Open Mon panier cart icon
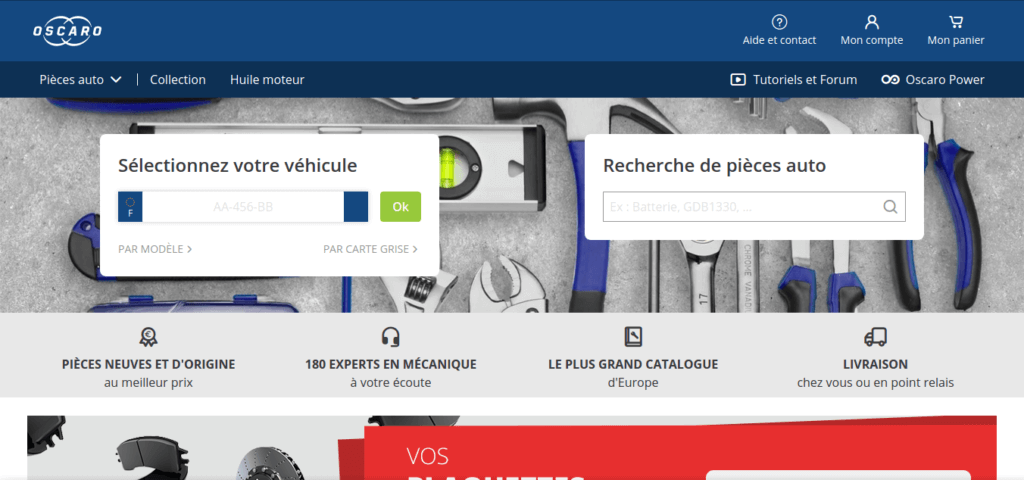The width and height of the screenshot is (1024, 480). tap(956, 22)
